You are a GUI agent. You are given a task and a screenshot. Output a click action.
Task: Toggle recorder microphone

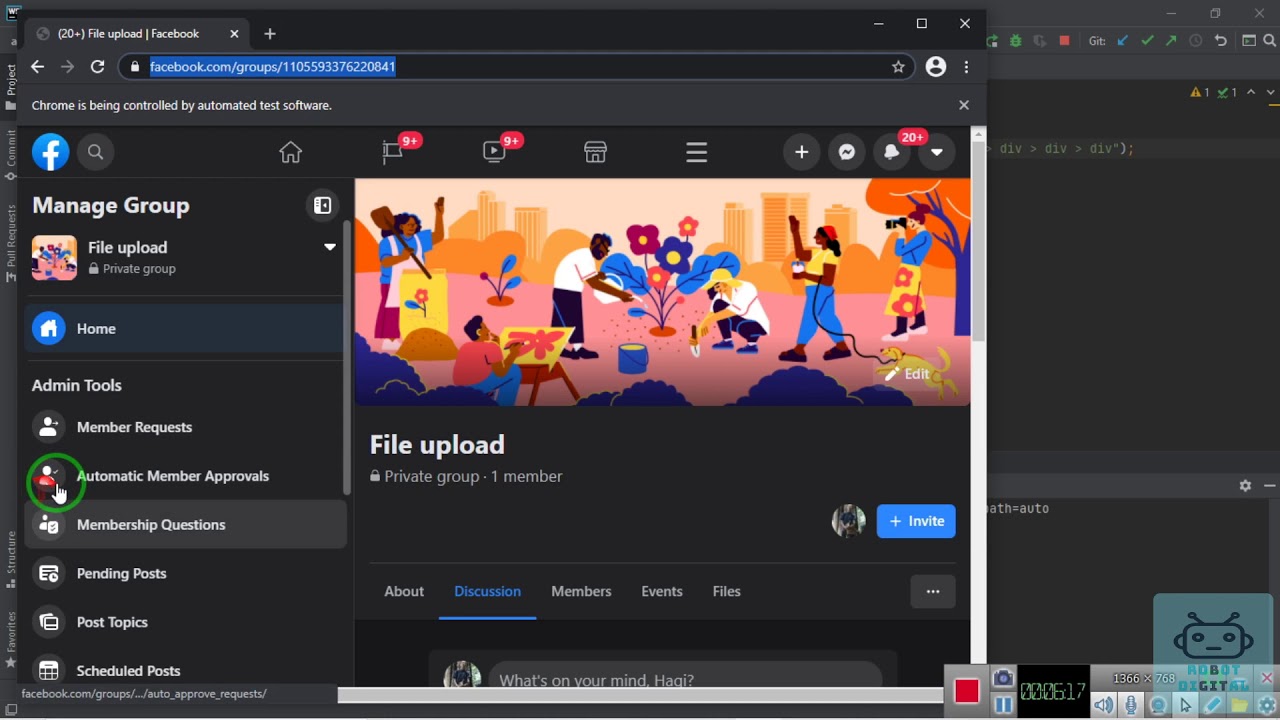click(1131, 705)
